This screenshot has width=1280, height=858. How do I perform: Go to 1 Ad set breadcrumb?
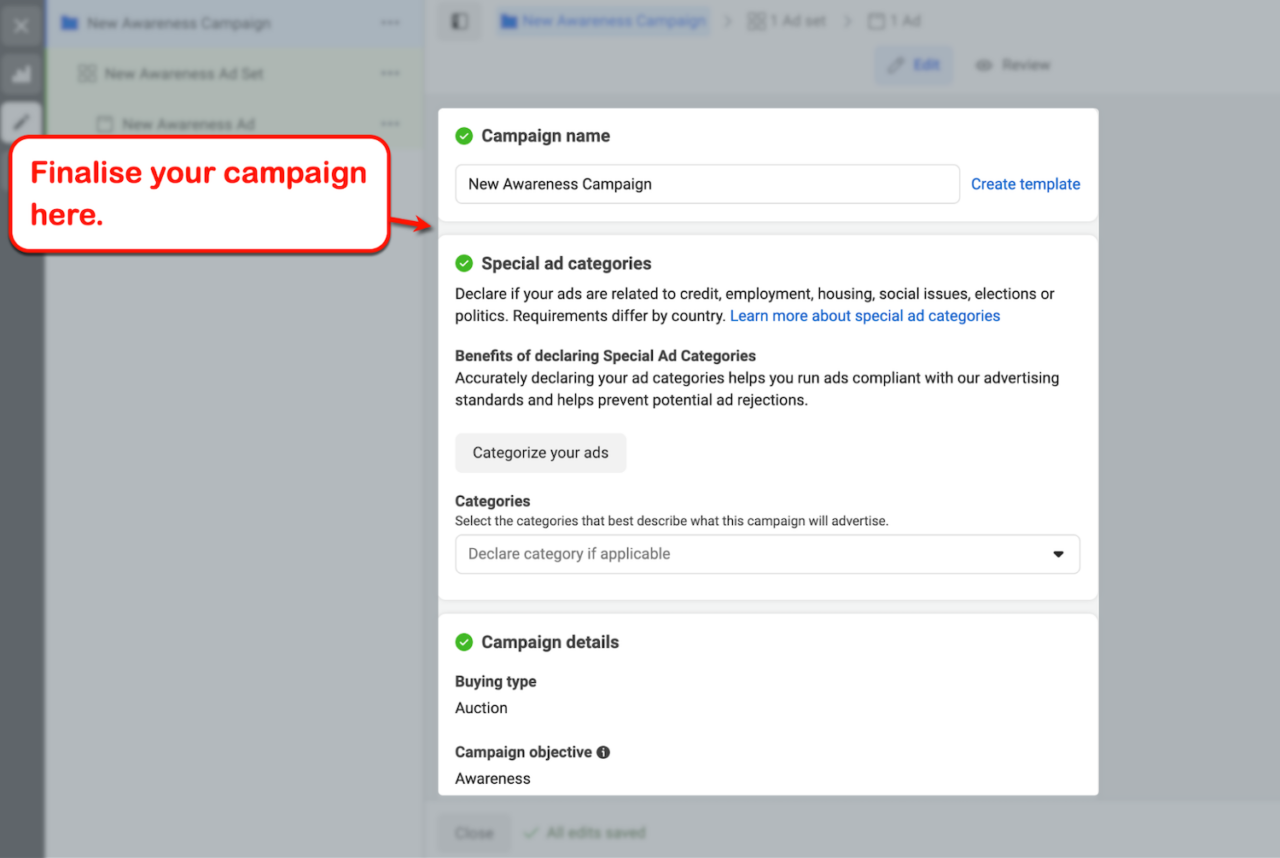[787, 21]
